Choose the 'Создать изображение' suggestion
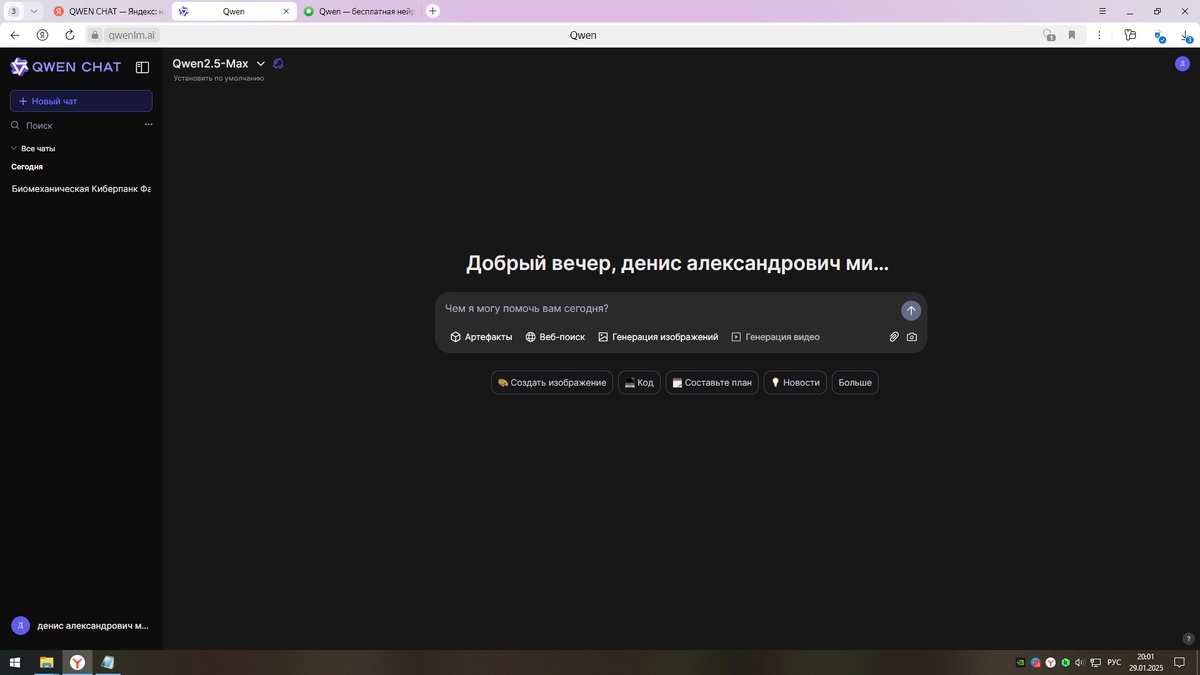This screenshot has height=675, width=1200. pos(552,383)
